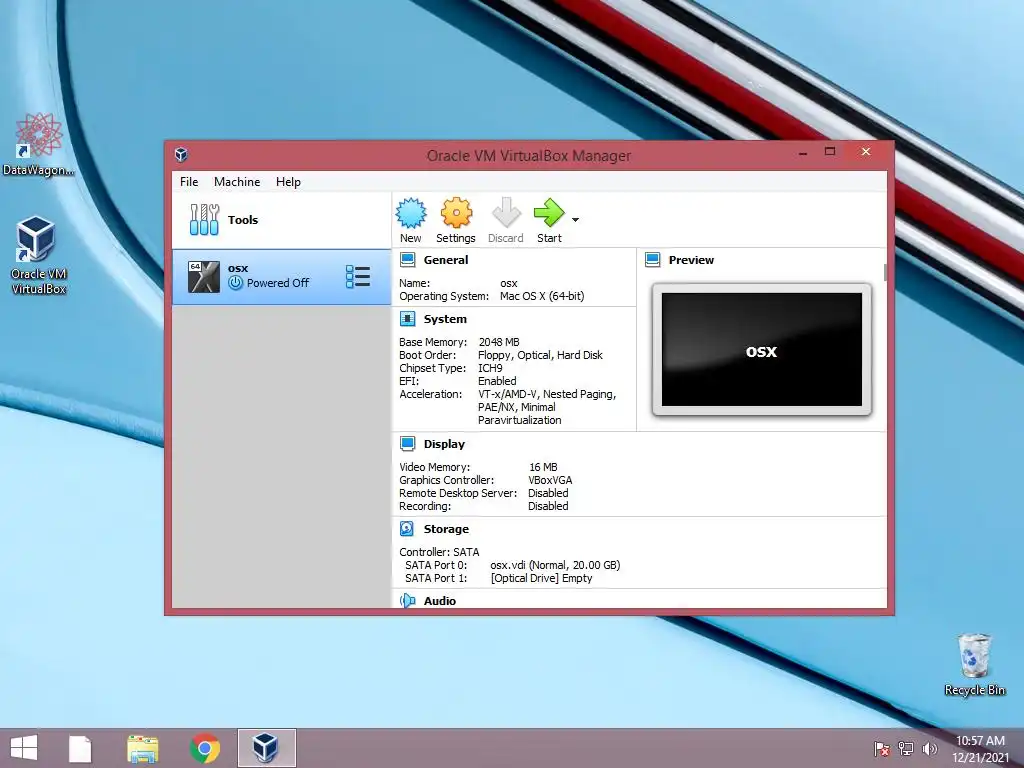Open DataWagon desktop shortcut

pyautogui.click(x=39, y=145)
